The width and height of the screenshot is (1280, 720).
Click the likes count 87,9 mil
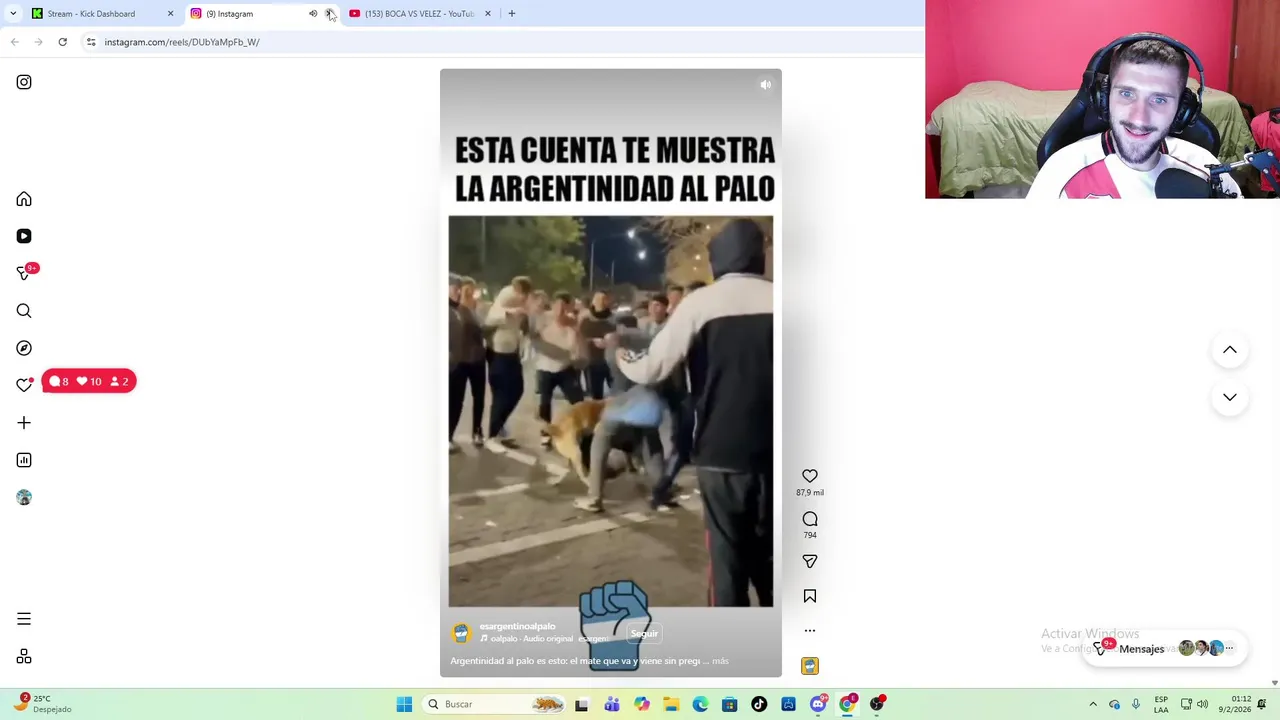(x=810, y=492)
